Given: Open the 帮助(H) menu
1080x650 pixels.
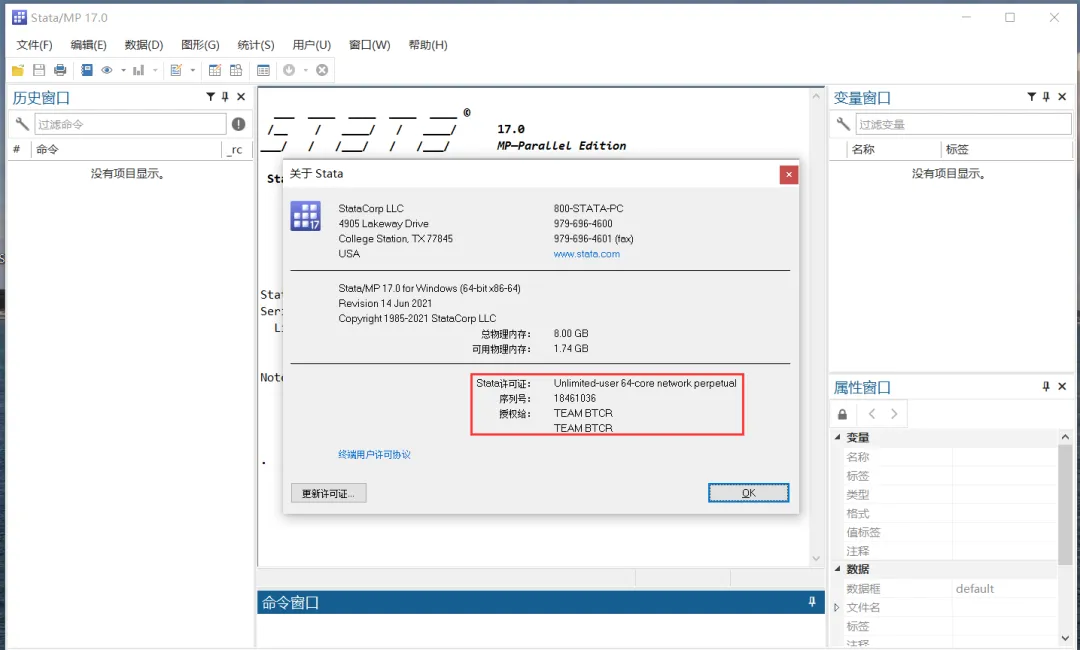Looking at the screenshot, I should [428, 45].
